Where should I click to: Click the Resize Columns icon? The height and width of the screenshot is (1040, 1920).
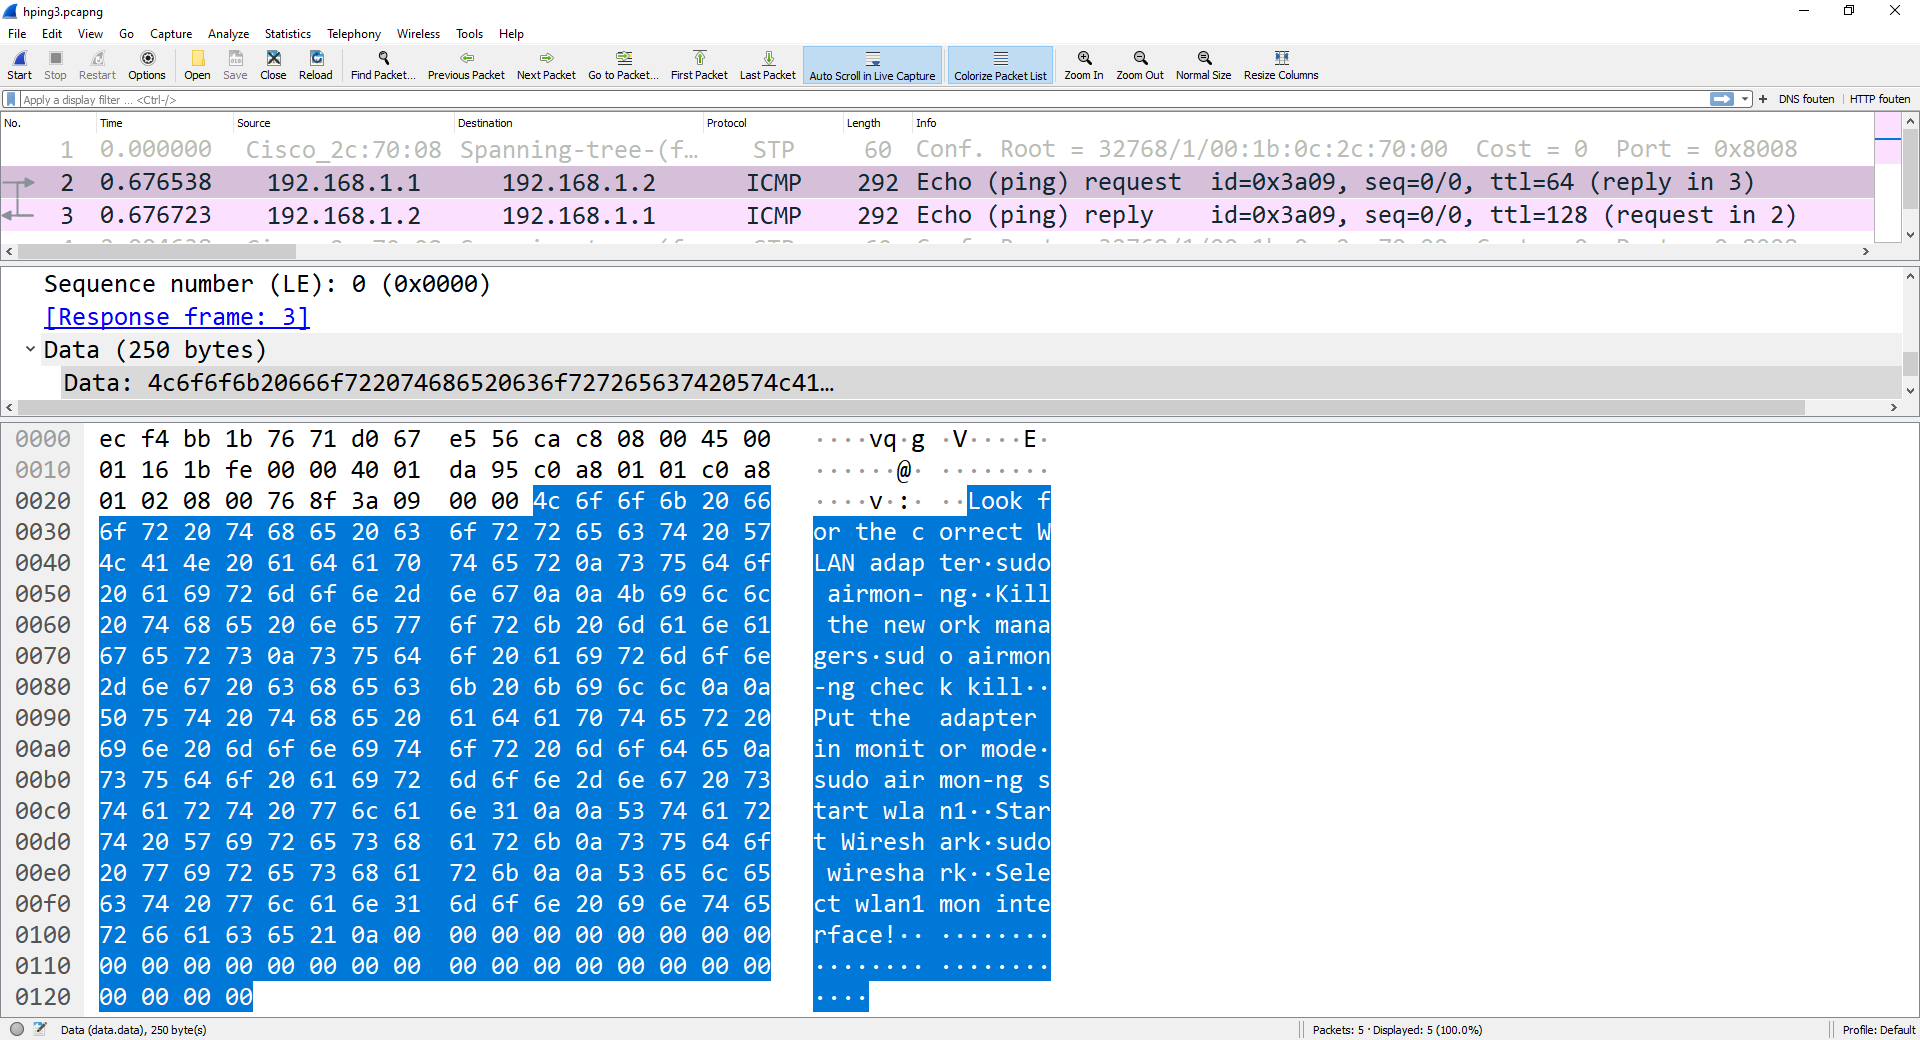[1281, 59]
